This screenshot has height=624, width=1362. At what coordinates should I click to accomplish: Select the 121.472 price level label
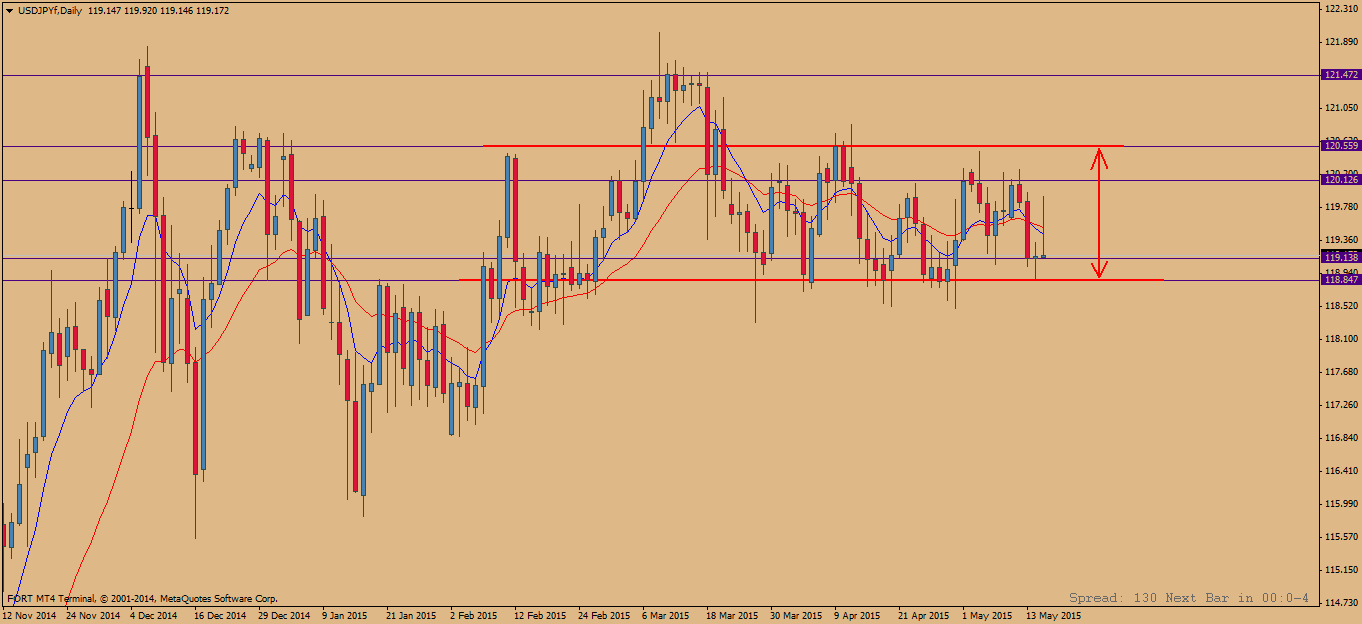point(1340,75)
